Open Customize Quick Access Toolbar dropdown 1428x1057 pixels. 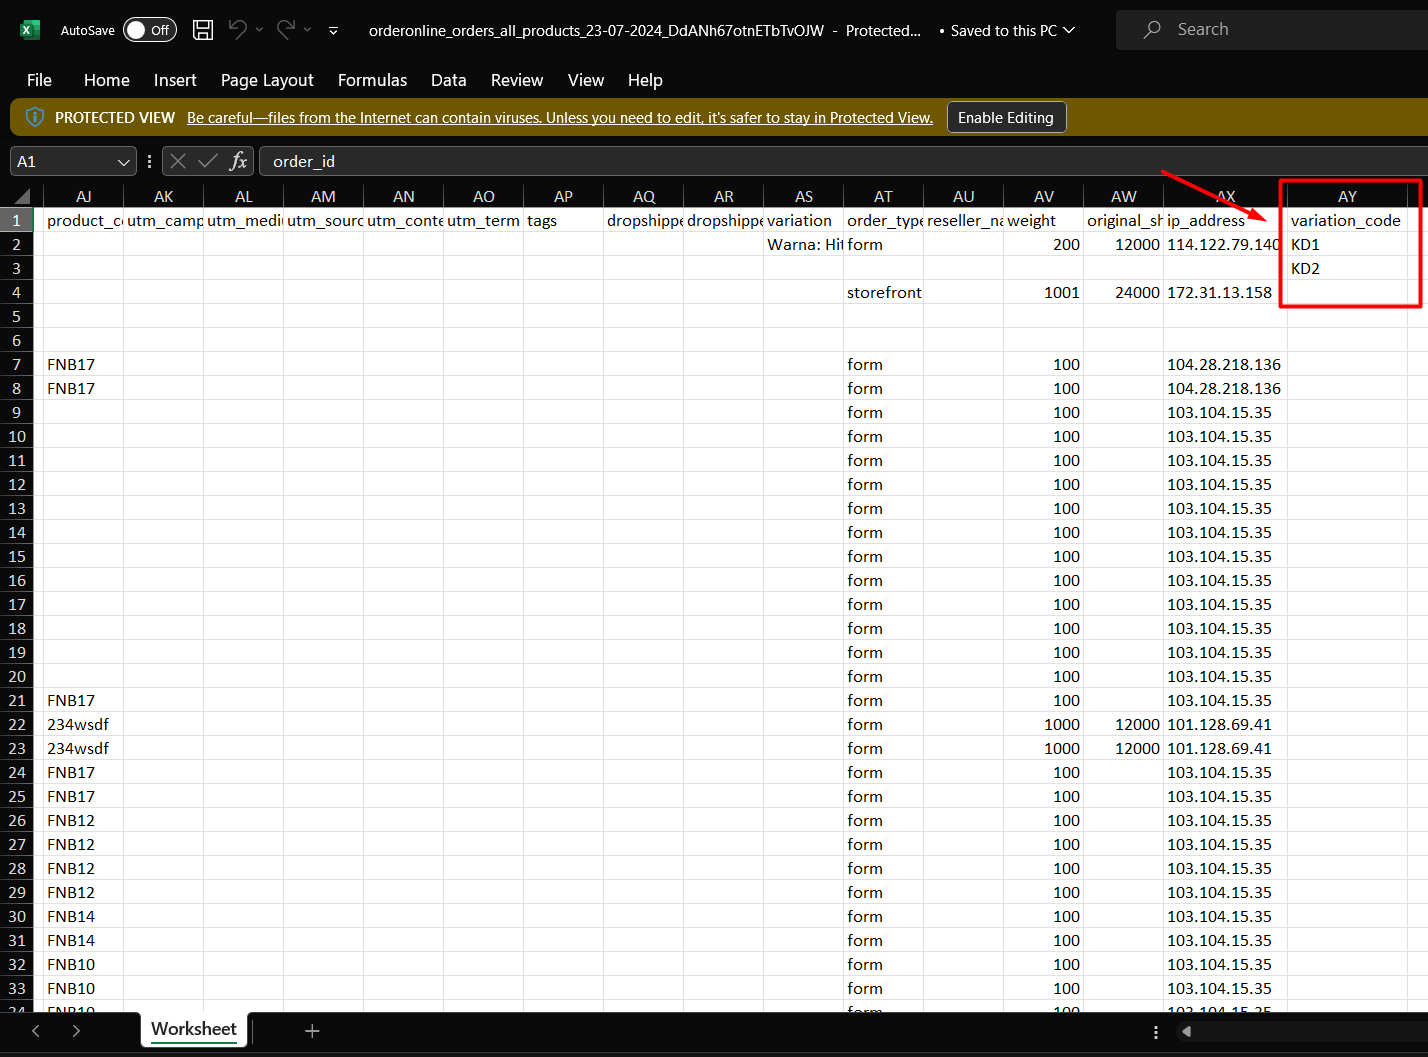click(x=333, y=31)
